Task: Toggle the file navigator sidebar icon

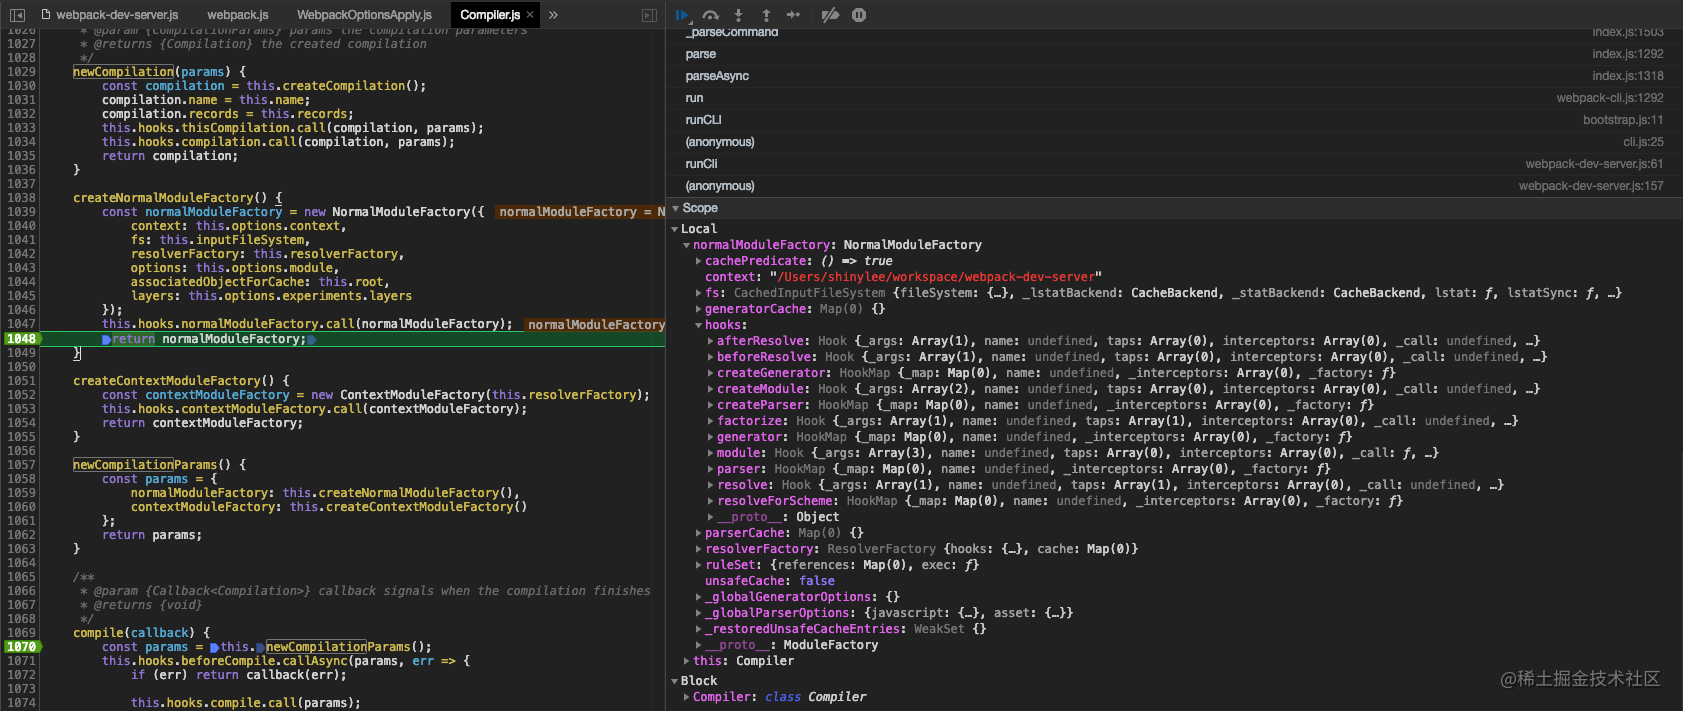Action: pos(17,15)
